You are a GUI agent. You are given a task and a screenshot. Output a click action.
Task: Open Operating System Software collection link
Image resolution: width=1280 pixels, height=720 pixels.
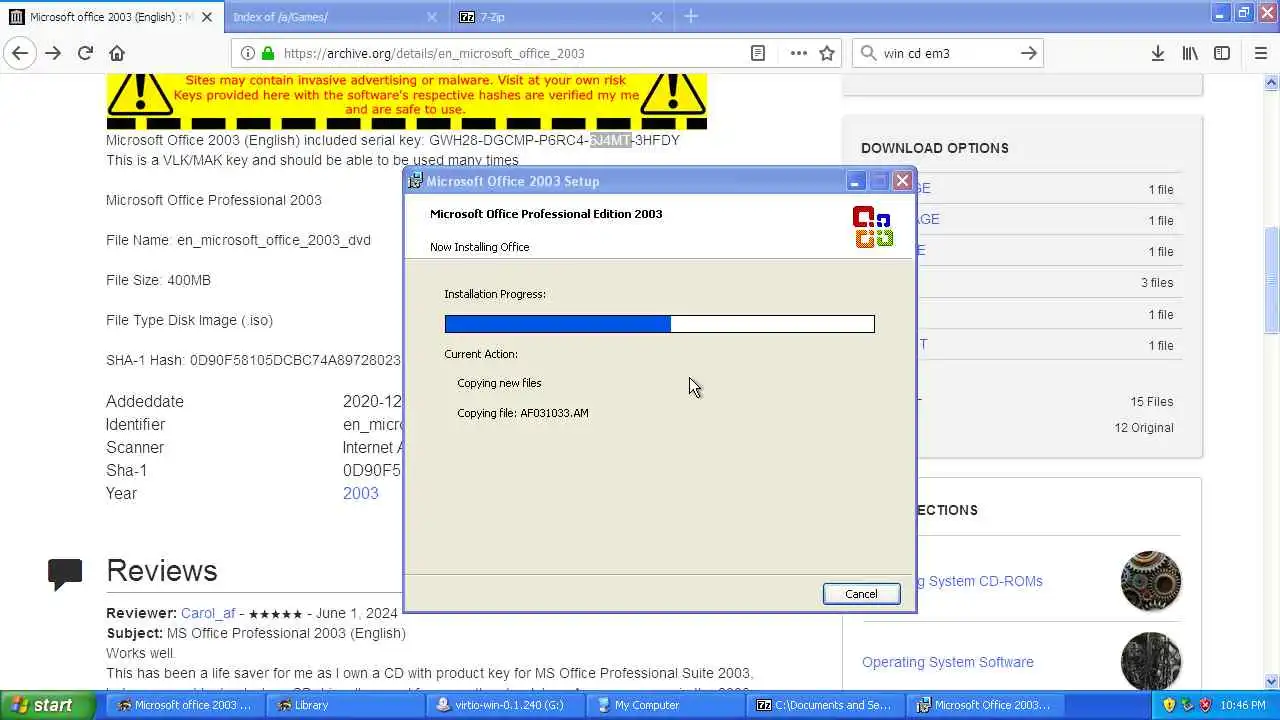tap(948, 662)
